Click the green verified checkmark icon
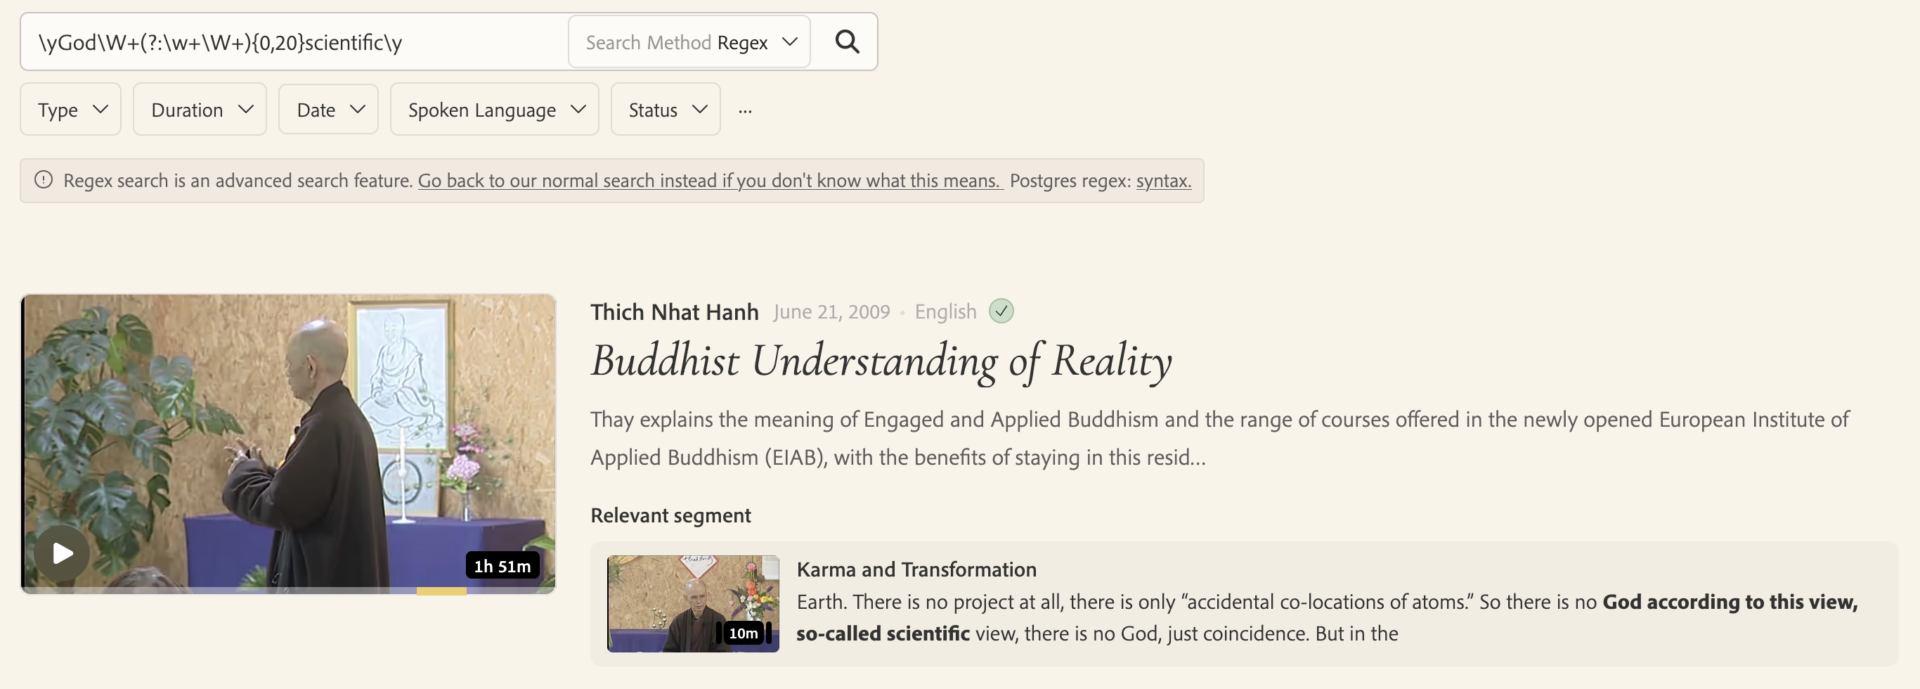The width and height of the screenshot is (1920, 689). coord(1001,311)
